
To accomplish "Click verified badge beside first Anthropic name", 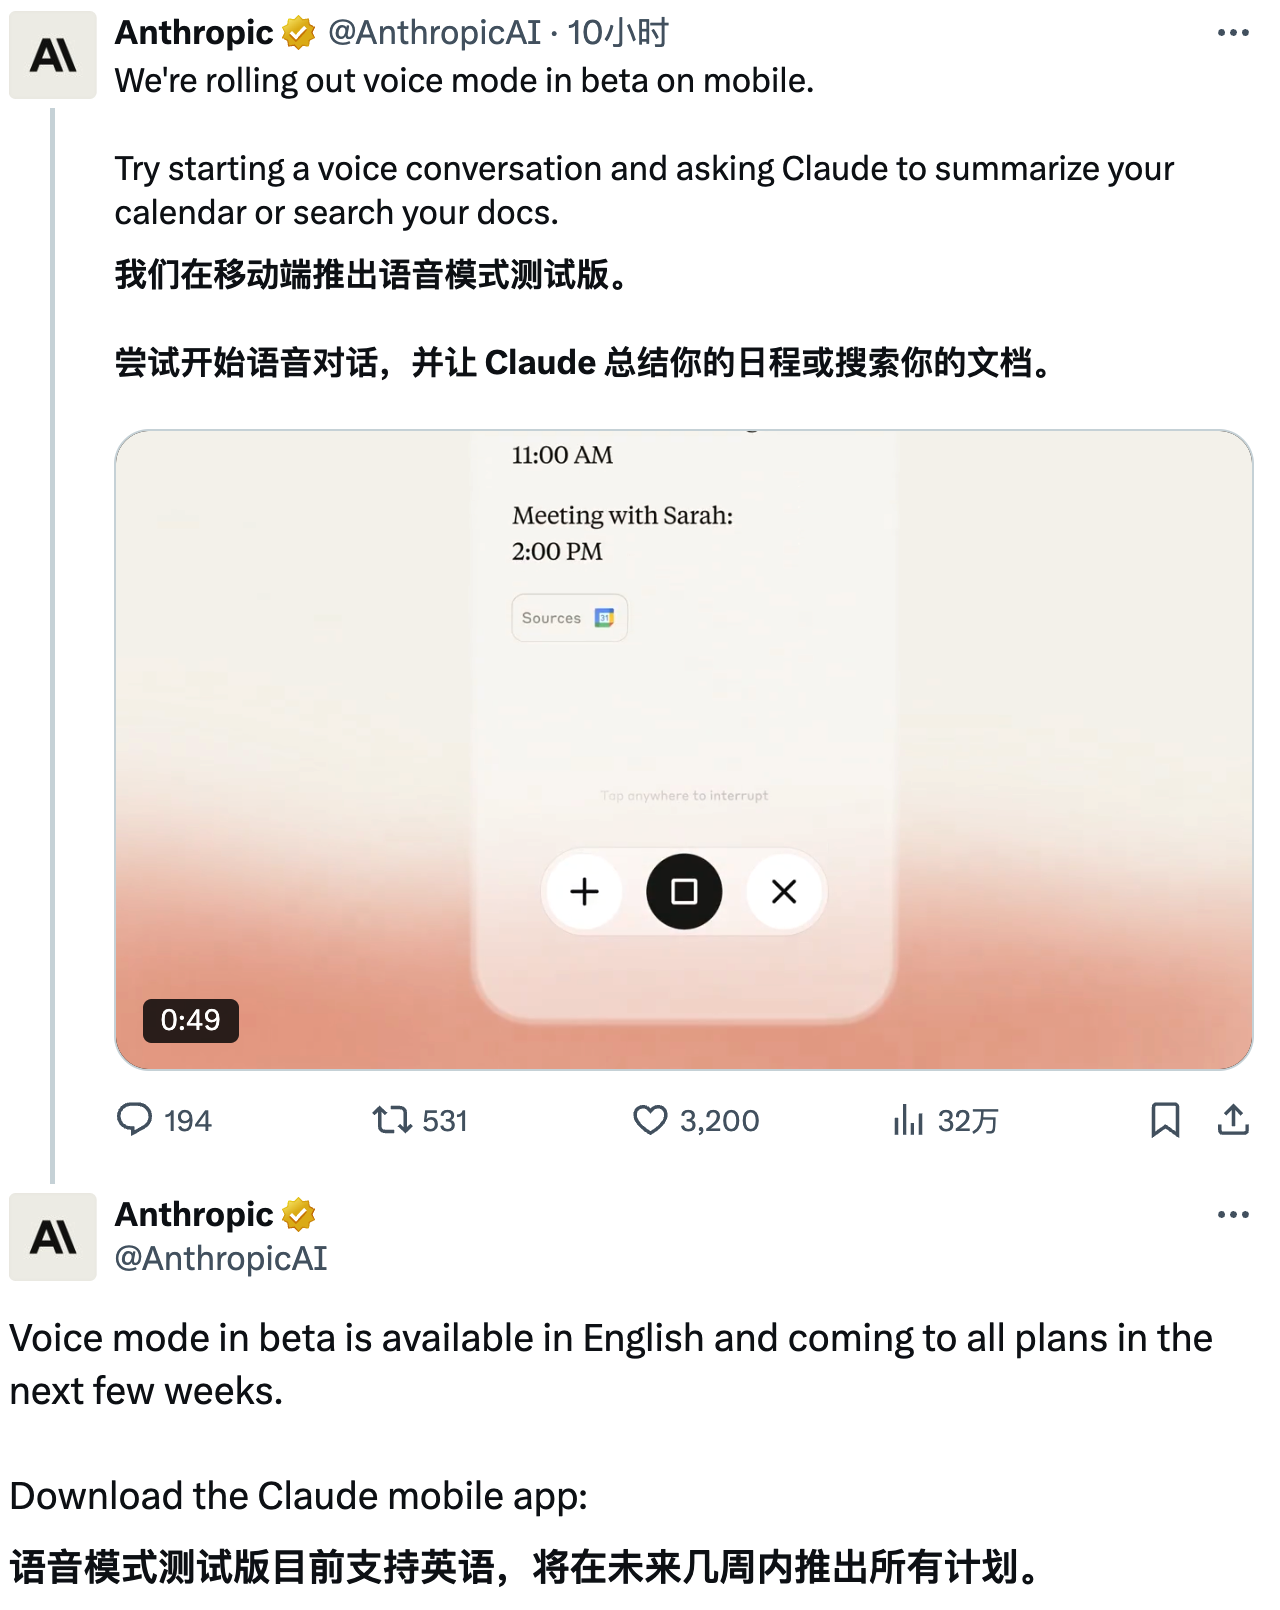I will coord(298,33).
